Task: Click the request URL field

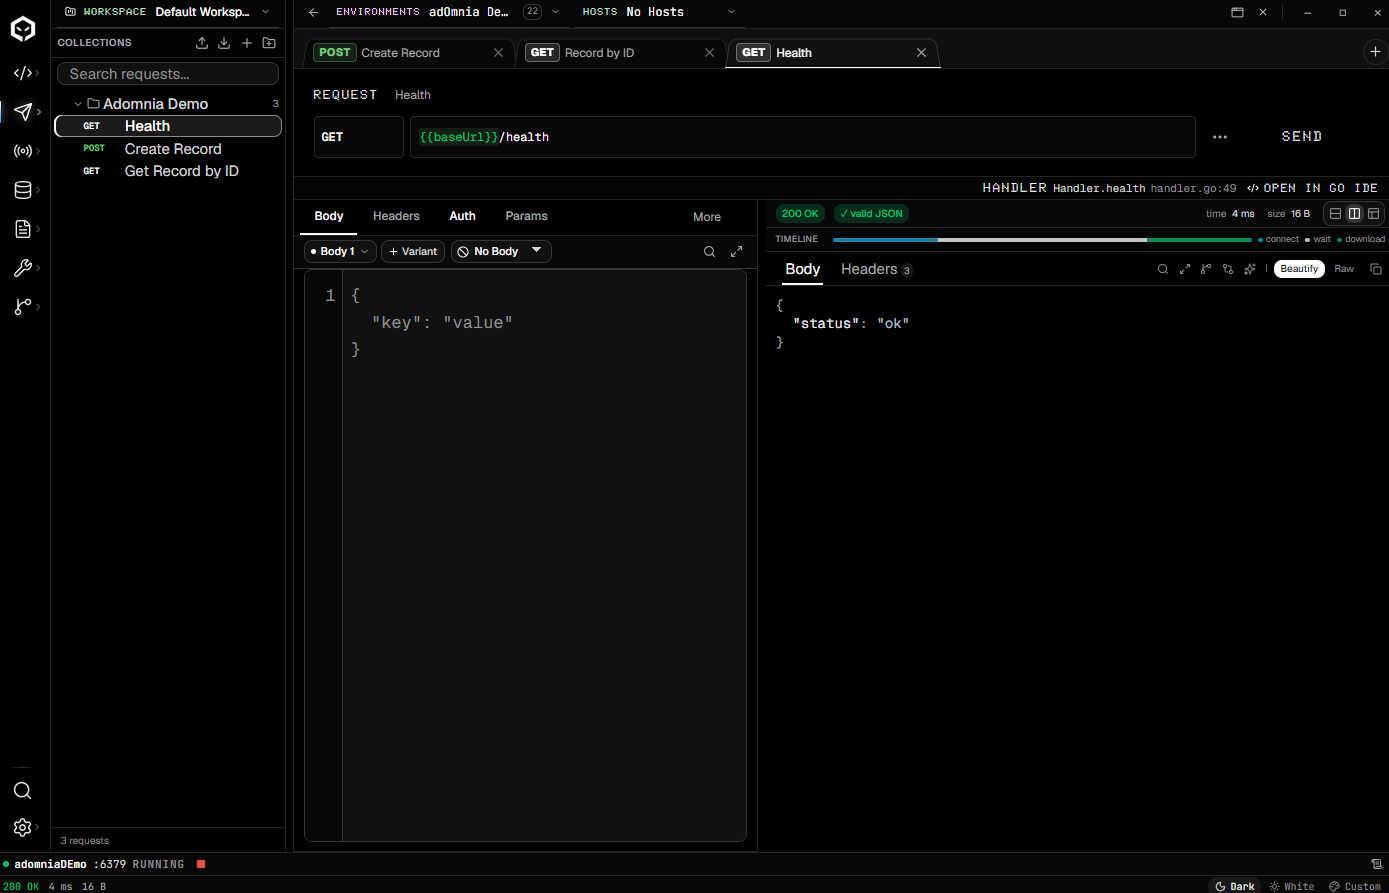Action: pyautogui.click(x=803, y=137)
